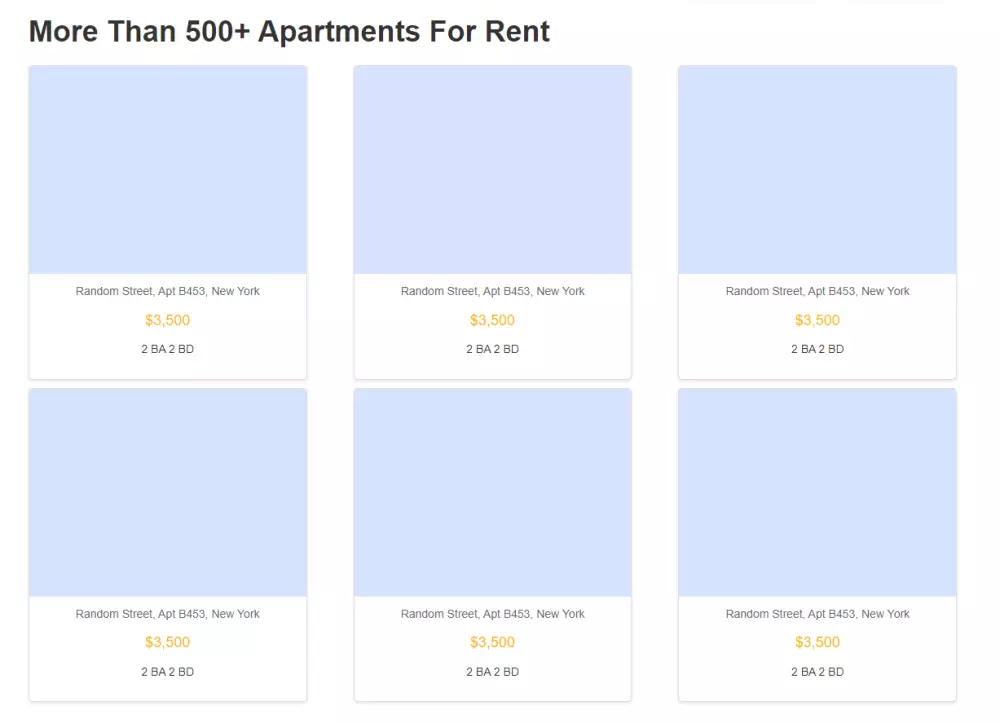This screenshot has height=723, width=1000.
Task: Click the $3,500 price in bottom-right card
Action: pyautogui.click(x=817, y=642)
